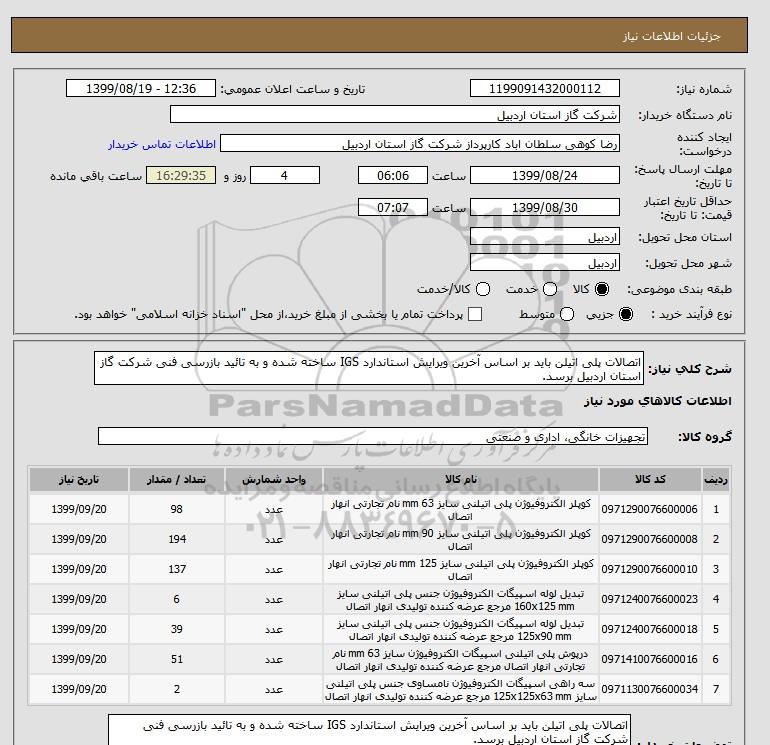Click the نام کالا column header
This screenshot has height=745, width=770.
pos(461,479)
